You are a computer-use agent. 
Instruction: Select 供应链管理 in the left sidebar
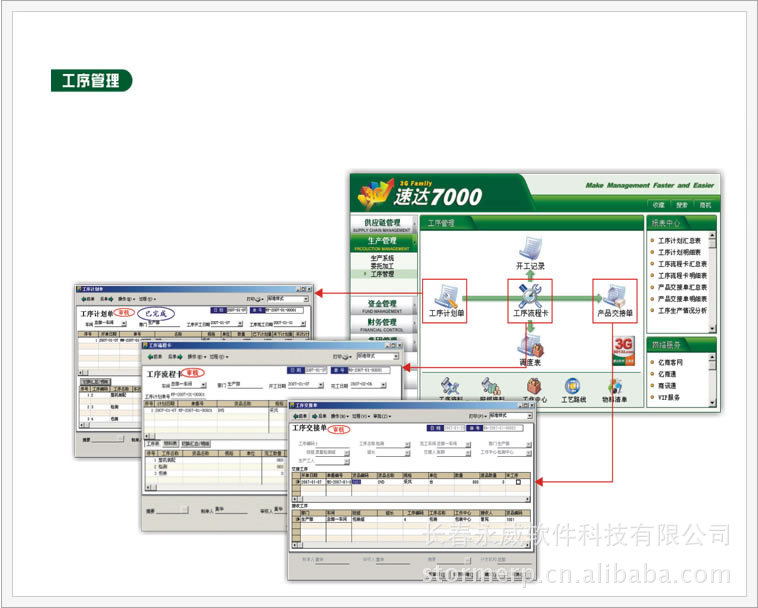[x=382, y=224]
